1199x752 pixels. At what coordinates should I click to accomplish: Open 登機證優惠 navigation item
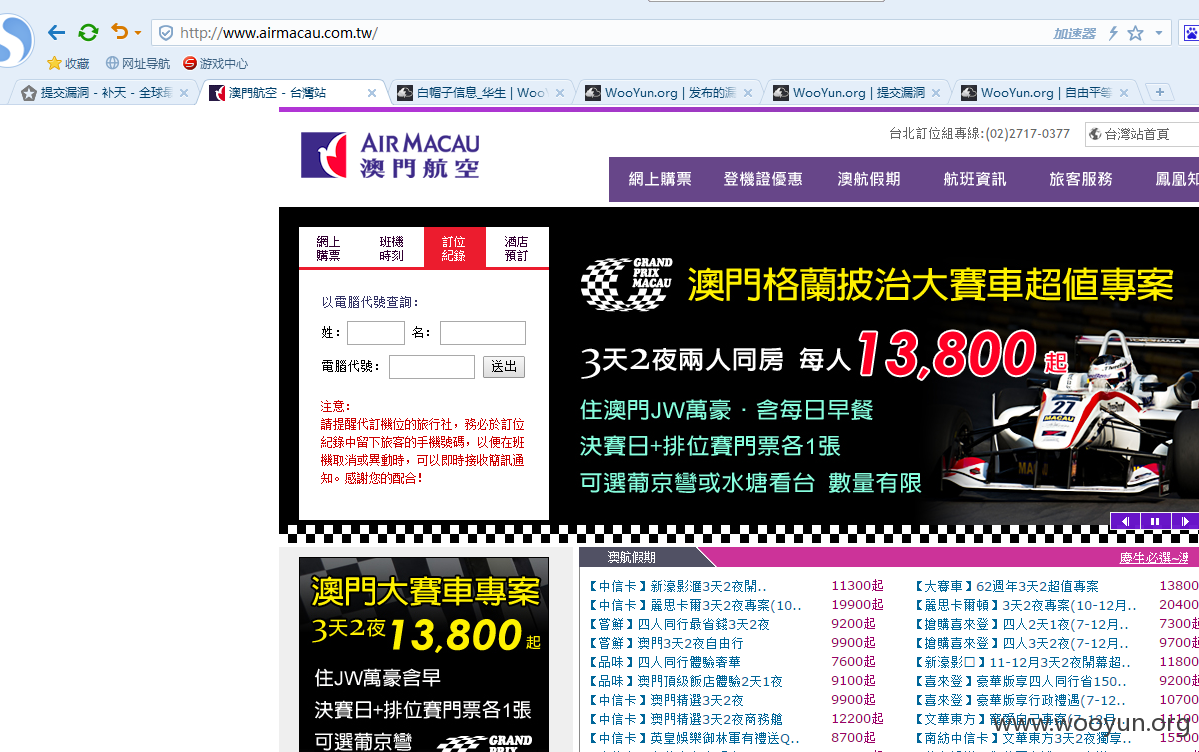tap(763, 179)
